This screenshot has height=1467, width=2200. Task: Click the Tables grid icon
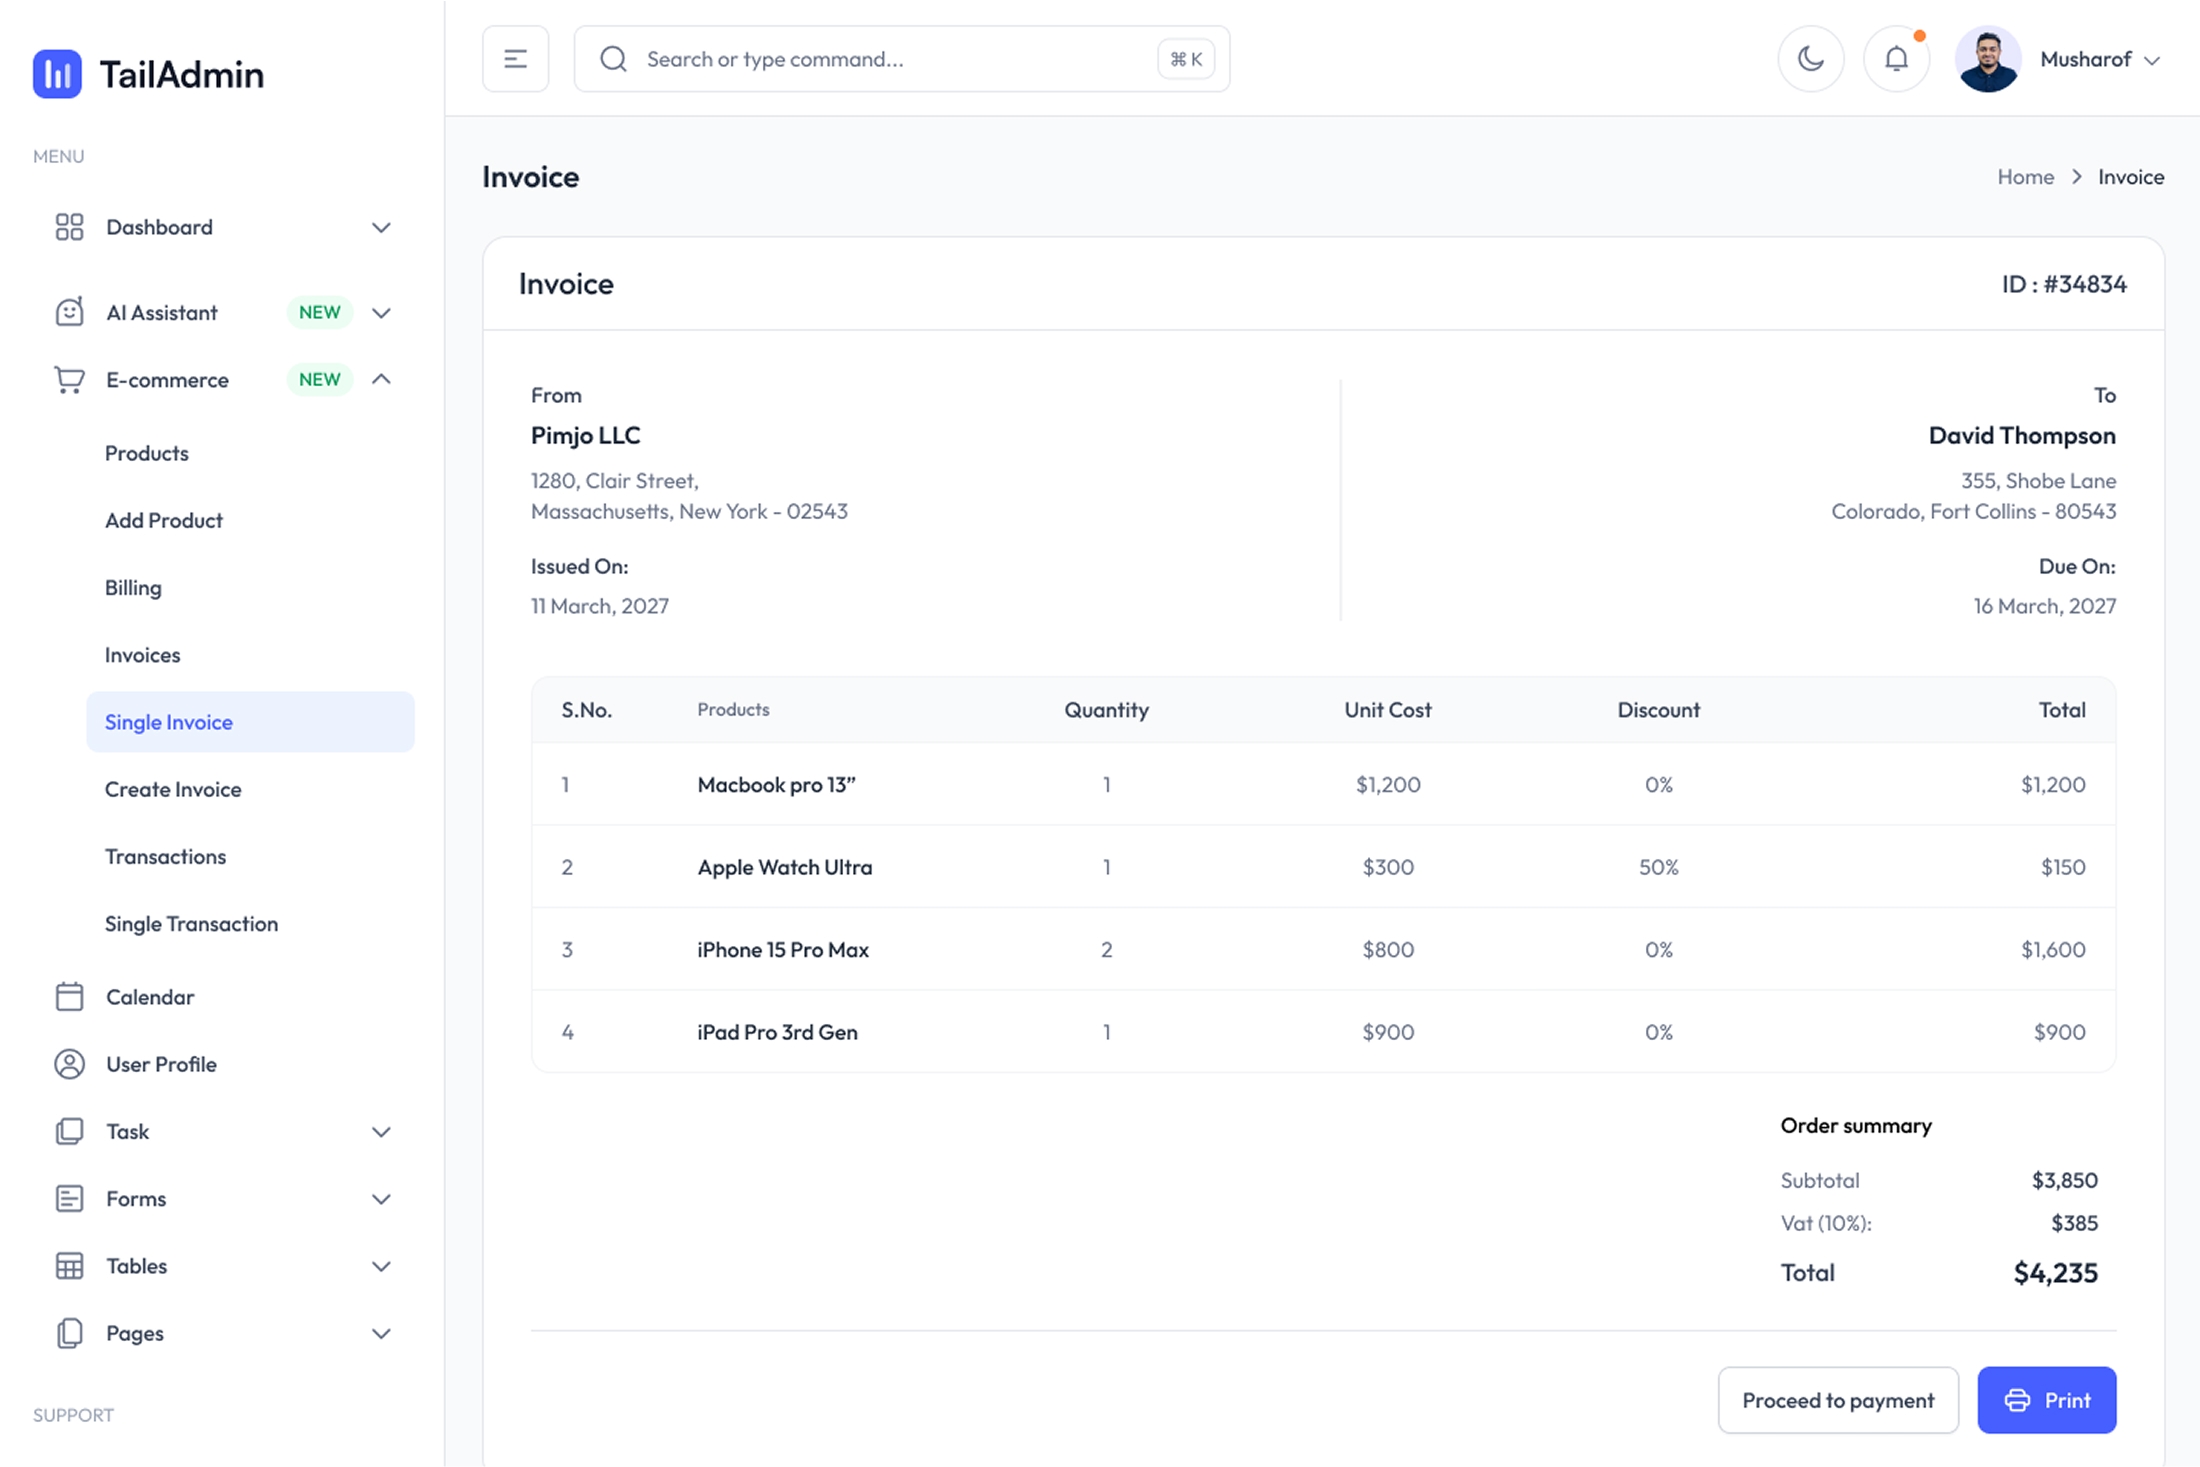pyautogui.click(x=69, y=1266)
